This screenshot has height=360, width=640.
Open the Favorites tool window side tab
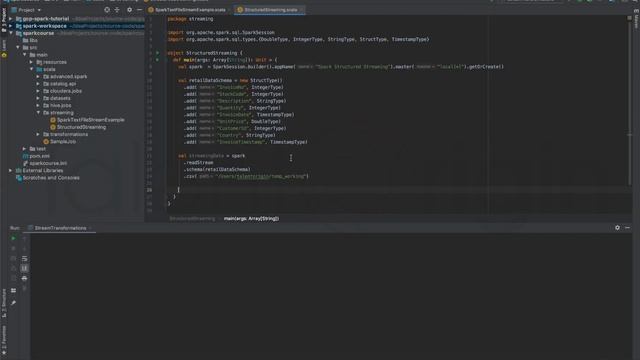point(4,340)
